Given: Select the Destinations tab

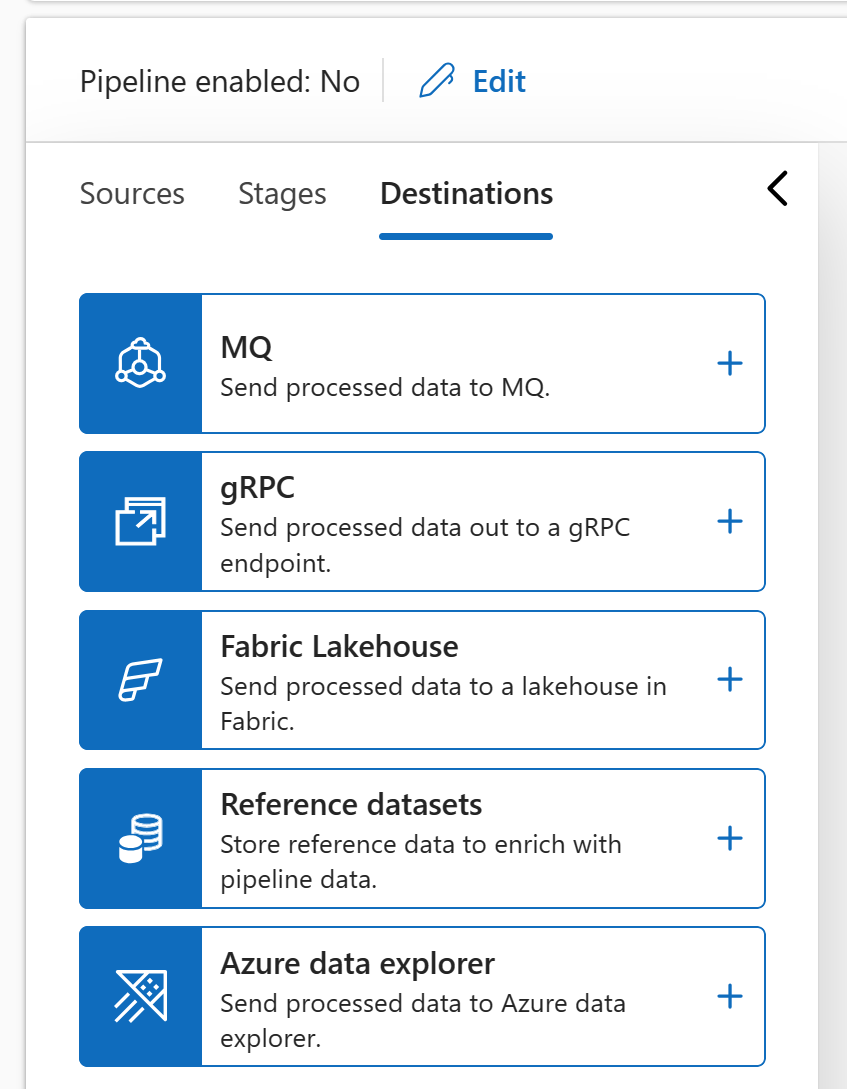Looking at the screenshot, I should pyautogui.click(x=467, y=194).
